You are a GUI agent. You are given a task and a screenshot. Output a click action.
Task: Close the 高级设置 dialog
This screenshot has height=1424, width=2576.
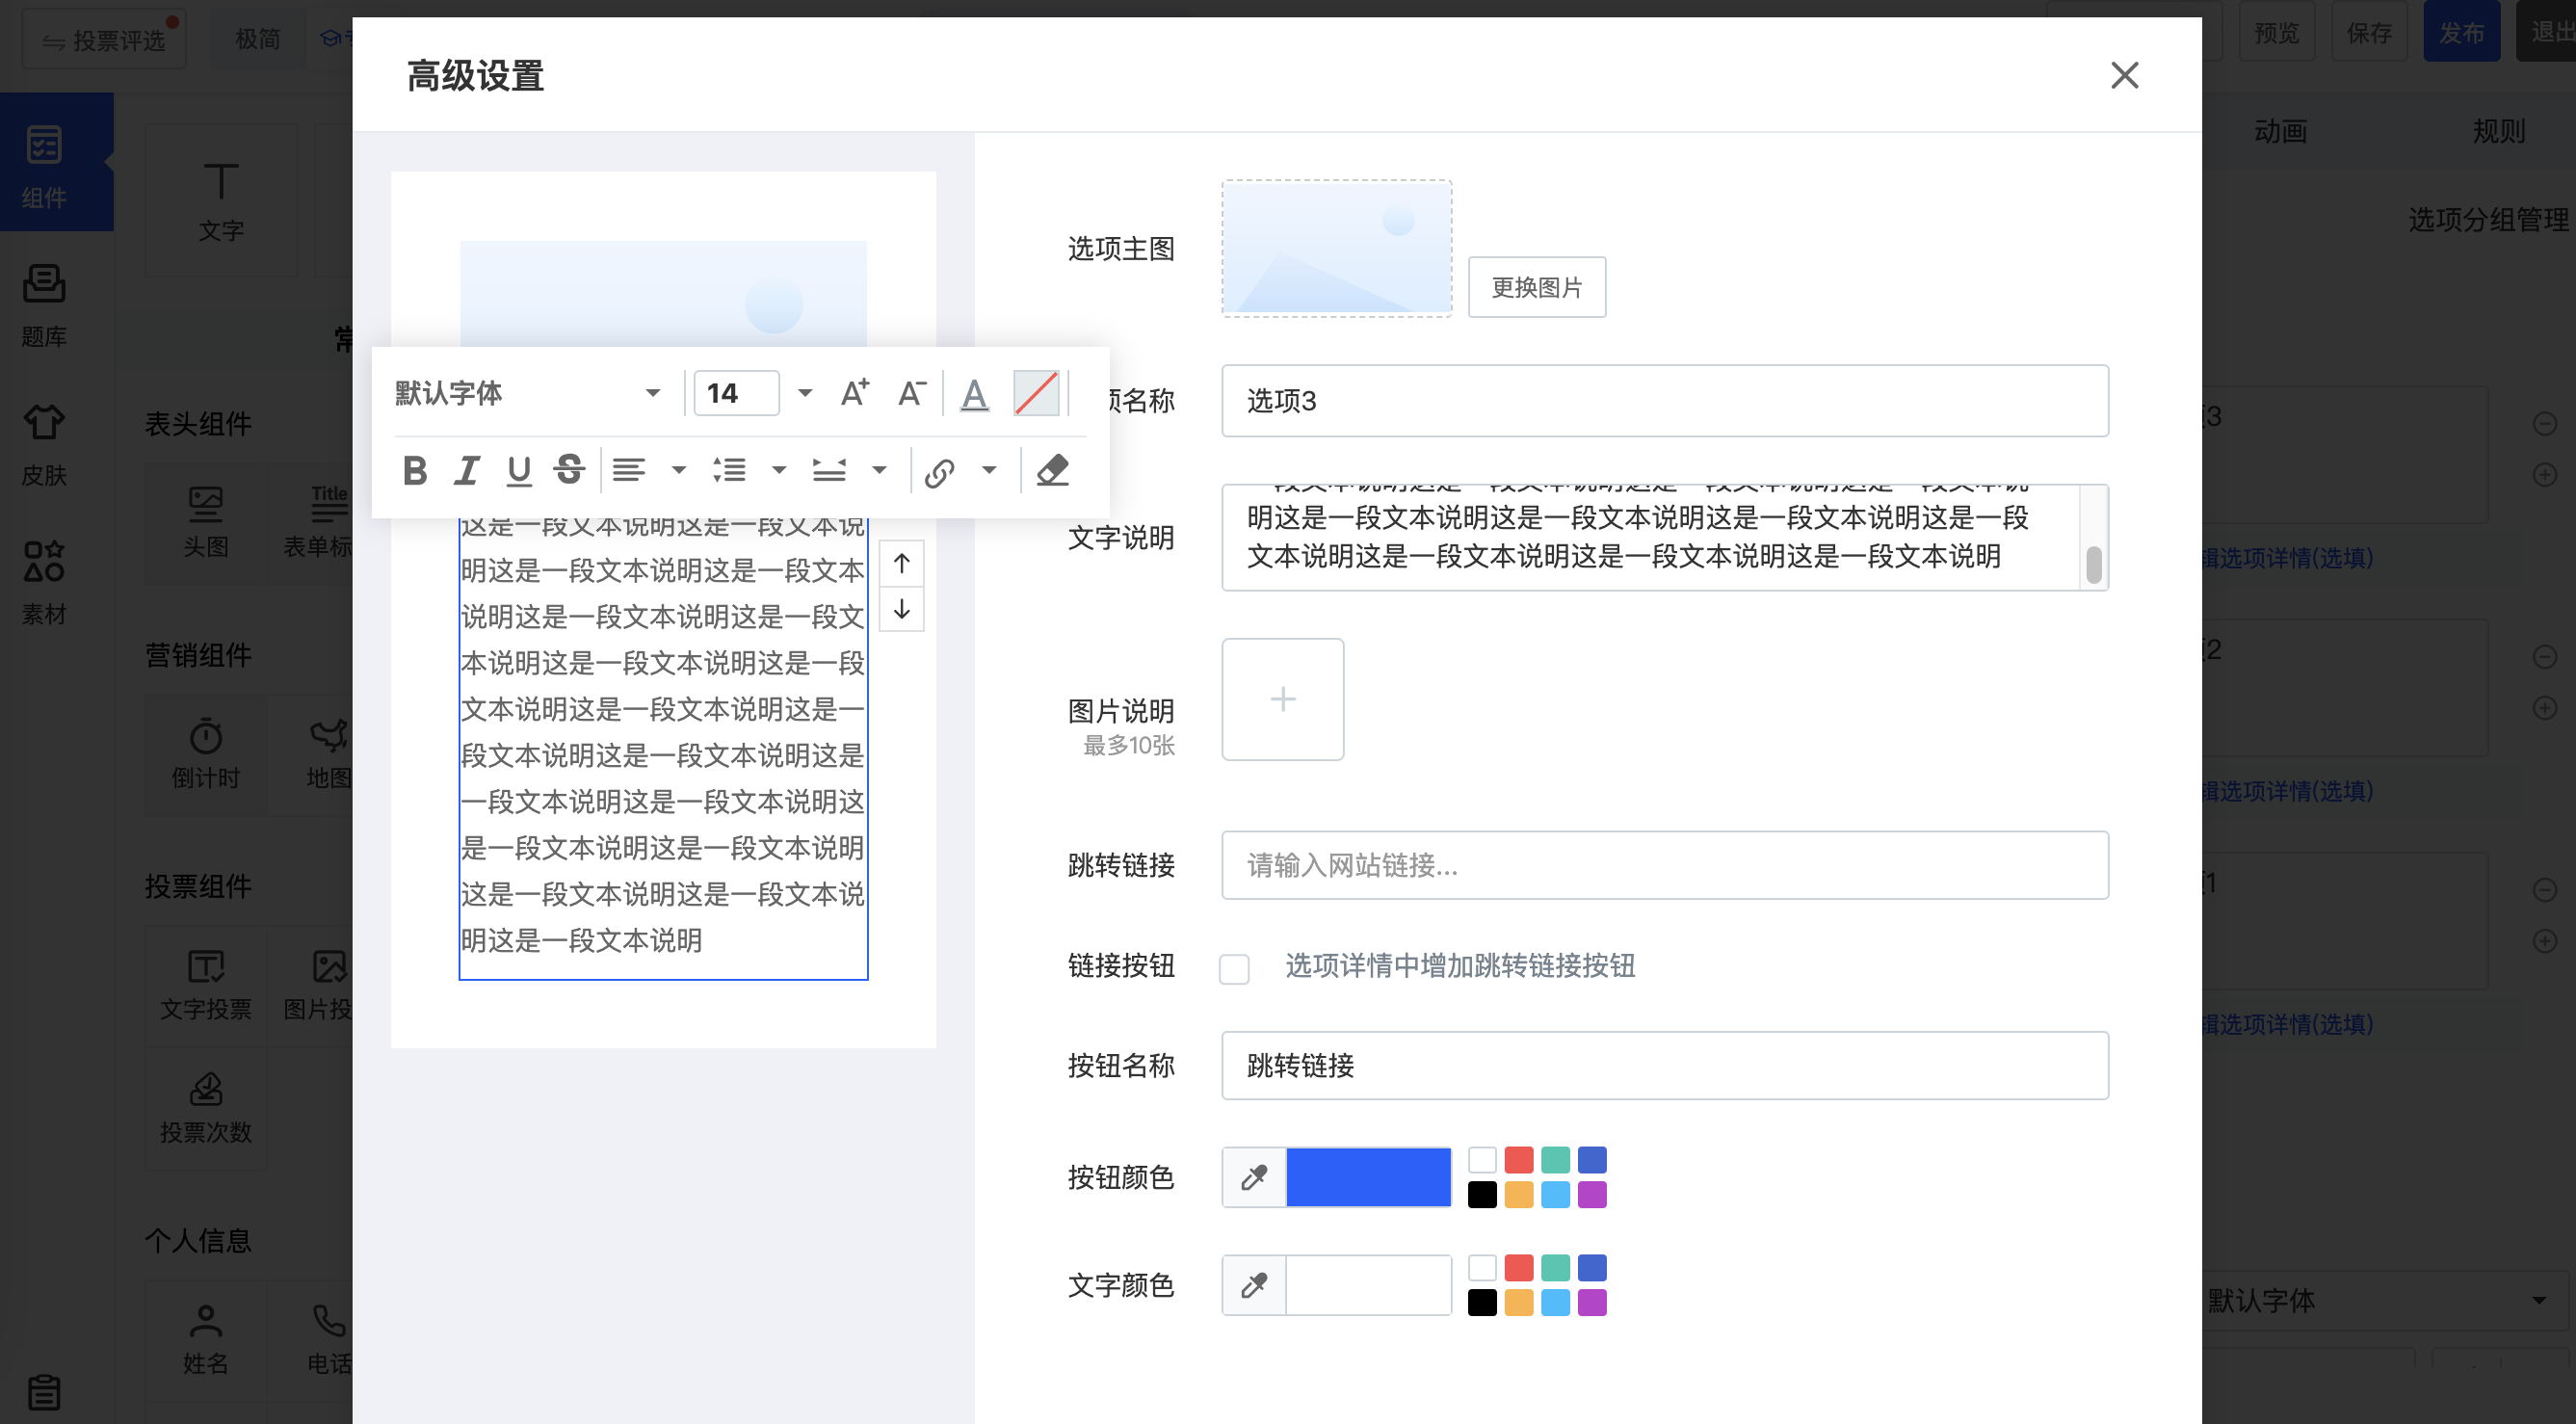tap(2124, 75)
